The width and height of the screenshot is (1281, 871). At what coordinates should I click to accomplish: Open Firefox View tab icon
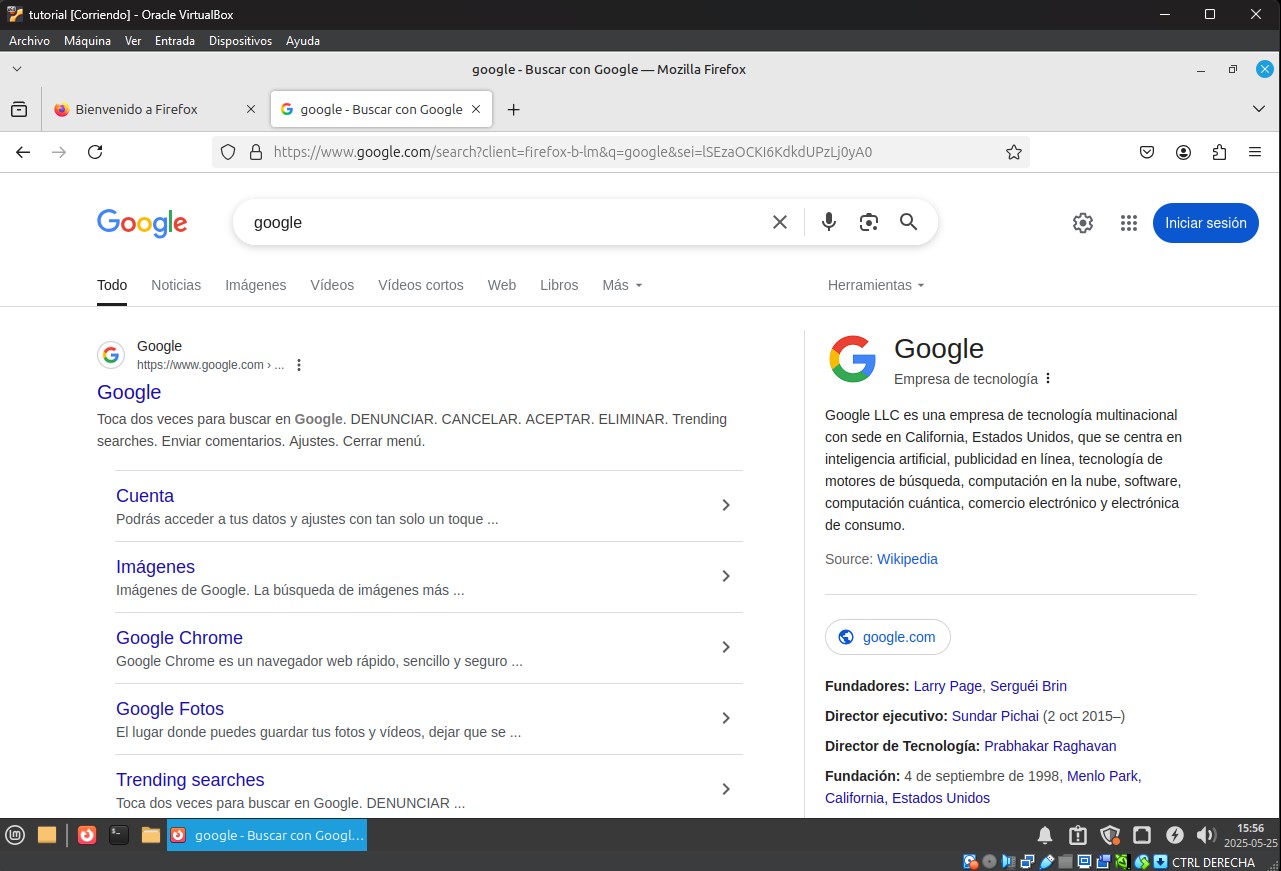(19, 109)
